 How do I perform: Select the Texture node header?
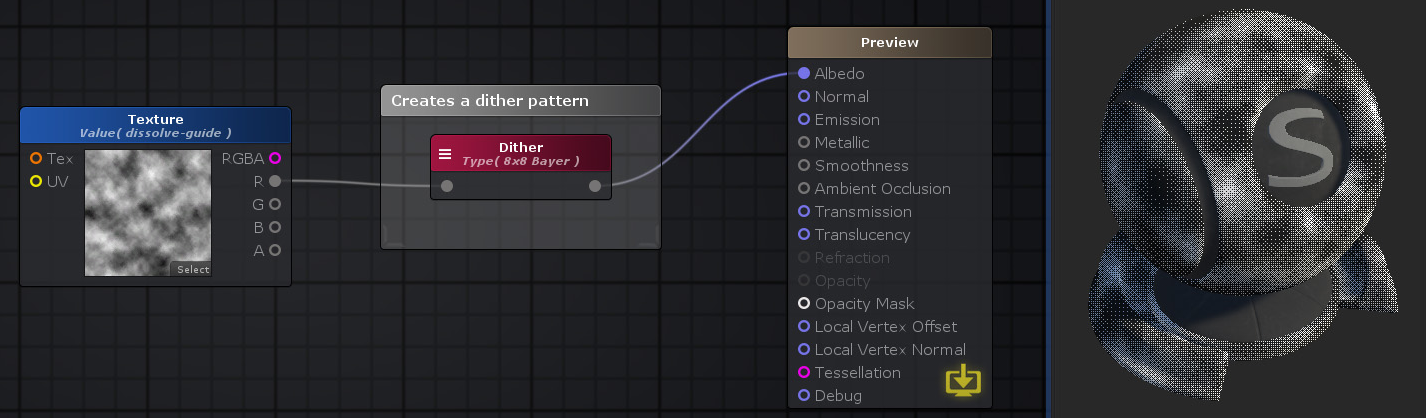[155, 125]
